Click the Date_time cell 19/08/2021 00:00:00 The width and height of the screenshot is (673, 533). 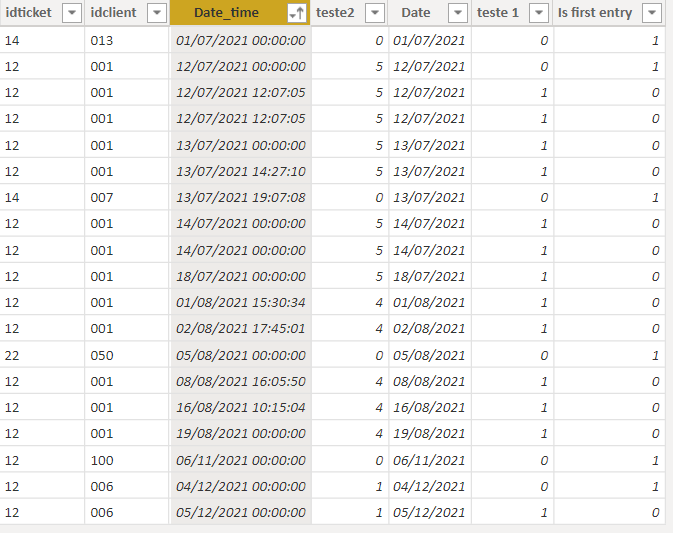click(241, 433)
